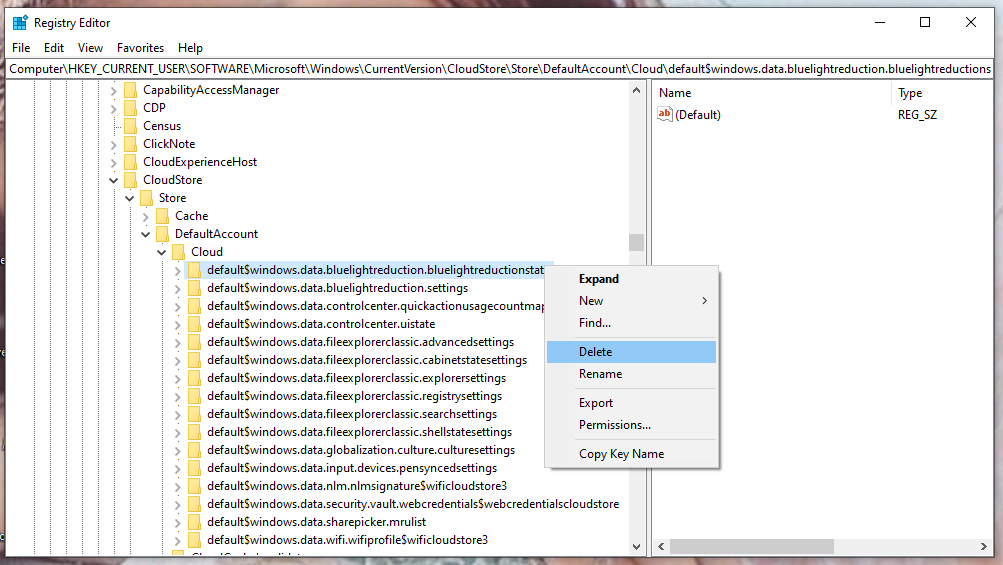
Task: Click folder icon of globalization.culture.culturesettings key
Action: [x=194, y=450]
